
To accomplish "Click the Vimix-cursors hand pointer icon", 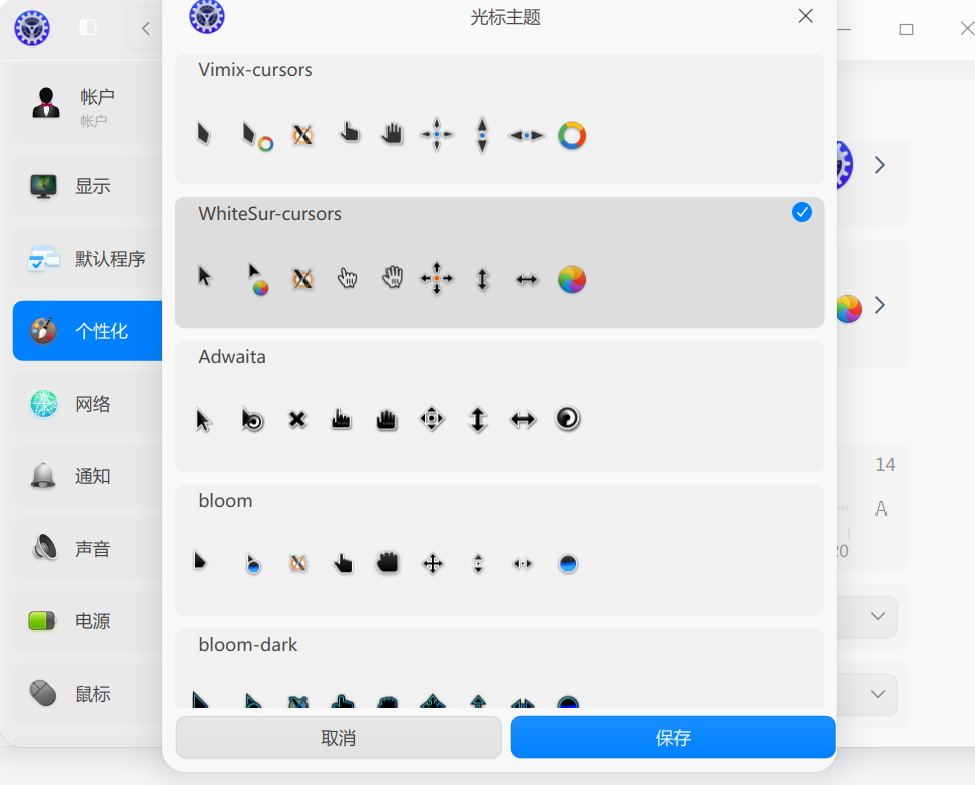I will [349, 132].
